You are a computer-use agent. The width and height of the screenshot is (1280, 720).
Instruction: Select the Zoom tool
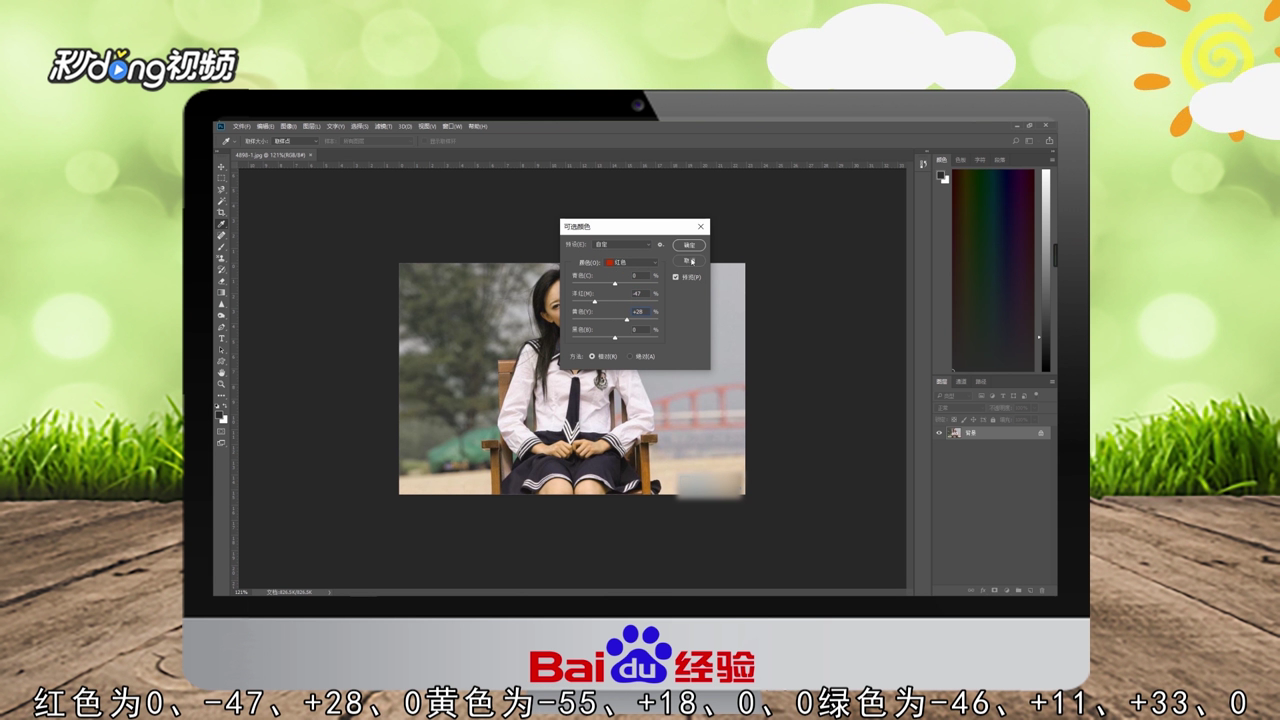tap(223, 383)
